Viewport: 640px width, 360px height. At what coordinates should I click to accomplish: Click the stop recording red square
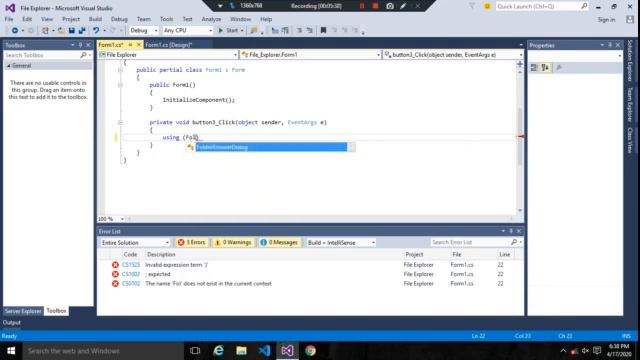pyautogui.click(x=376, y=6)
